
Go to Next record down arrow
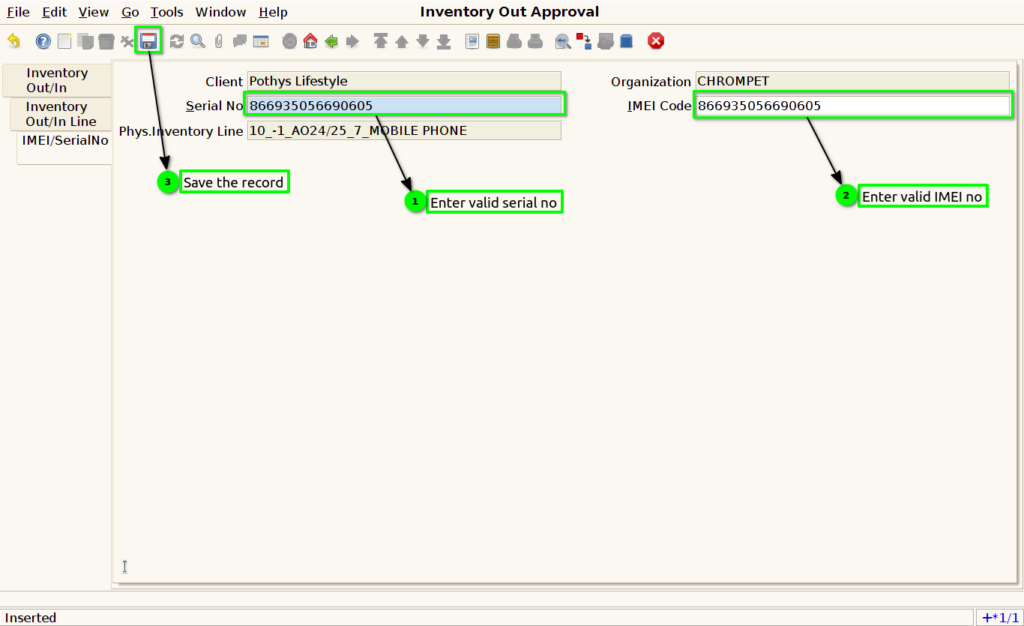[x=423, y=41]
